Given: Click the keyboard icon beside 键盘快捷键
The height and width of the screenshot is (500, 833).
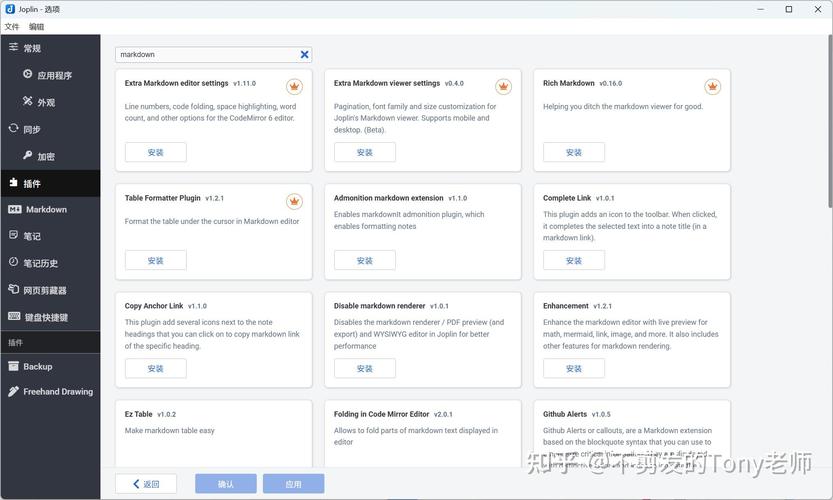Looking at the screenshot, I should (x=14, y=316).
